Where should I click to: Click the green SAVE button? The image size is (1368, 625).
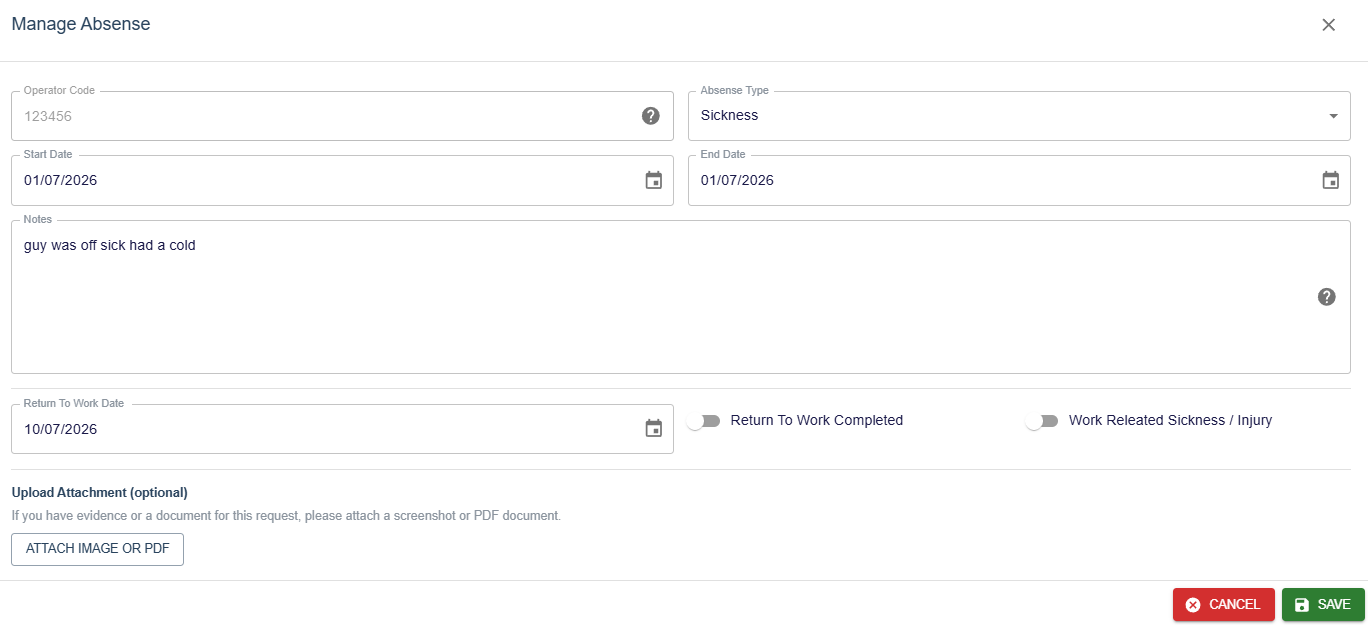pyautogui.click(x=1323, y=605)
